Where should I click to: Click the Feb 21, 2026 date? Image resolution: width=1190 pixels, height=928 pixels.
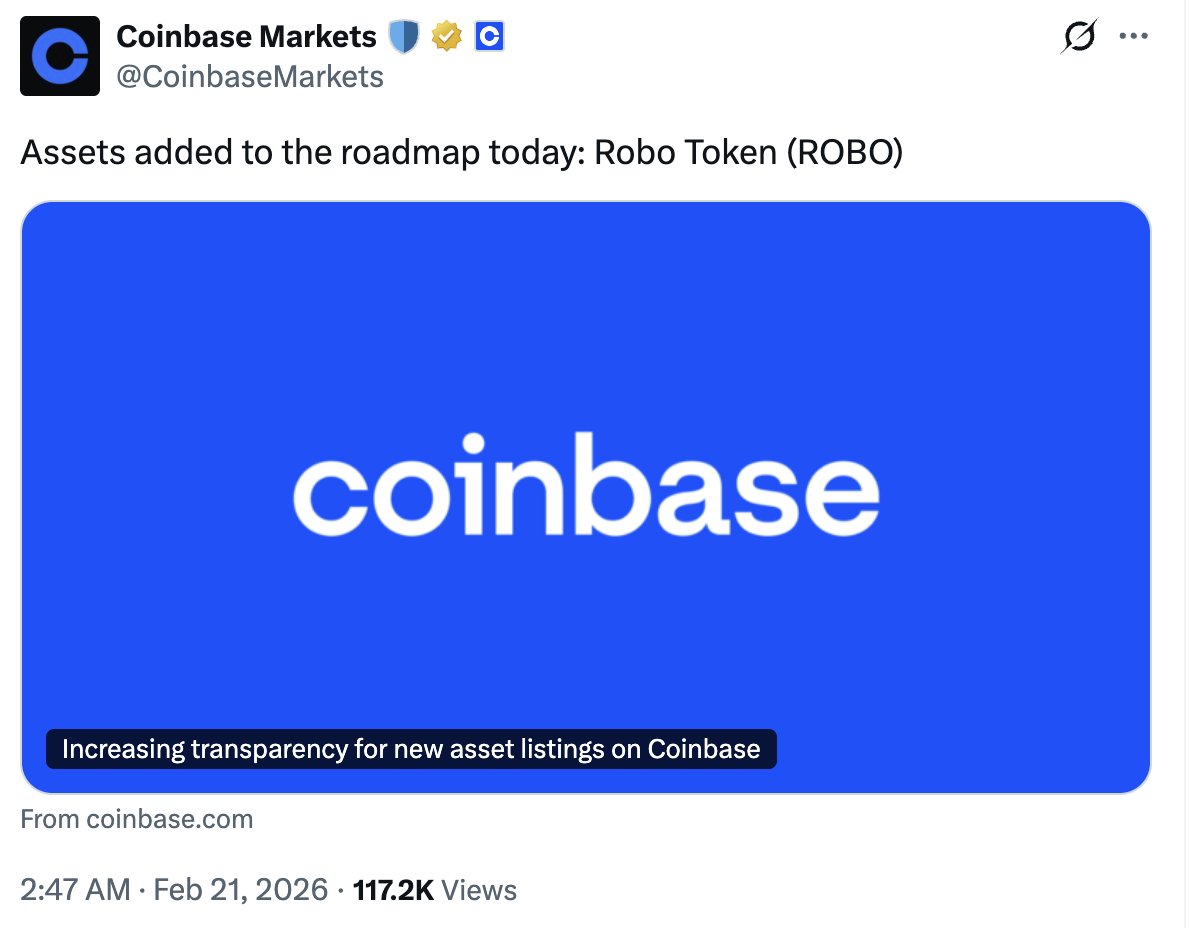pos(240,889)
